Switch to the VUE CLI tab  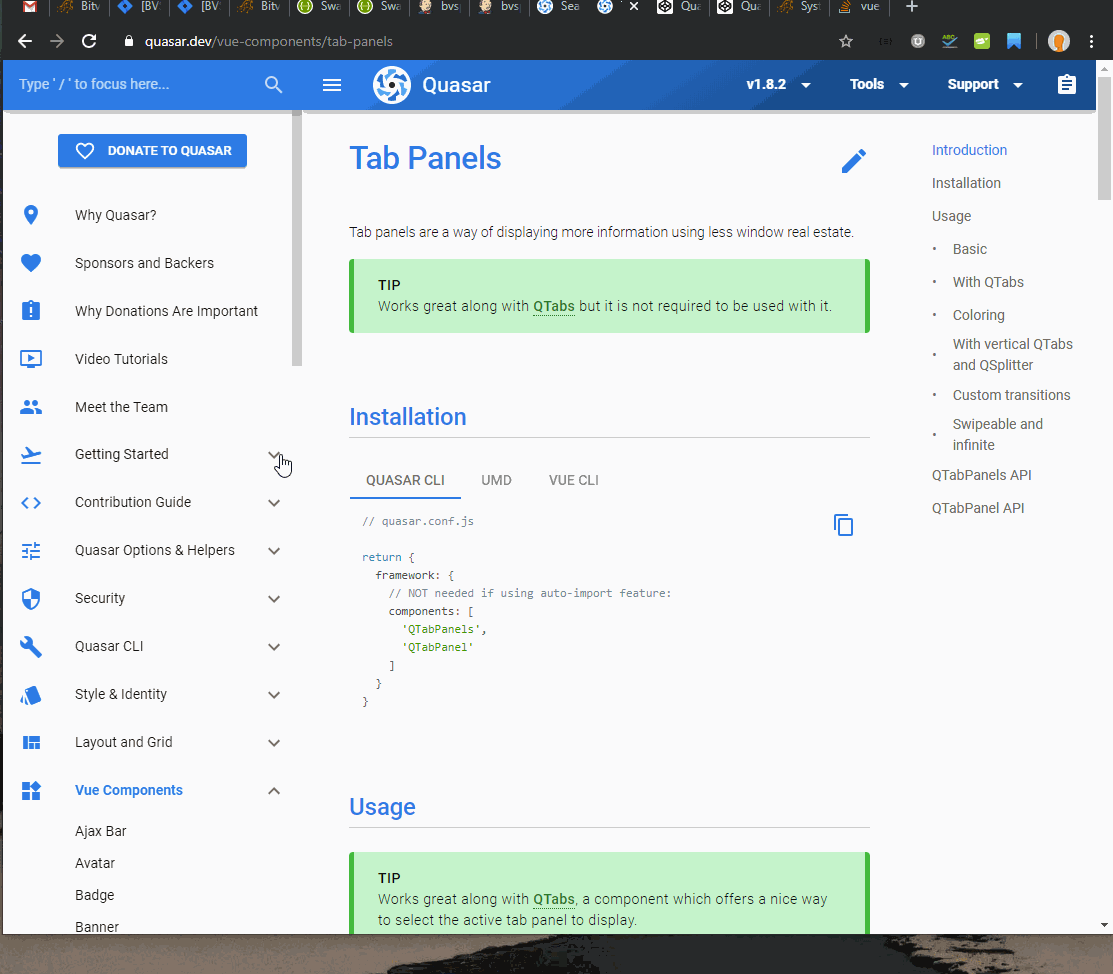(574, 481)
